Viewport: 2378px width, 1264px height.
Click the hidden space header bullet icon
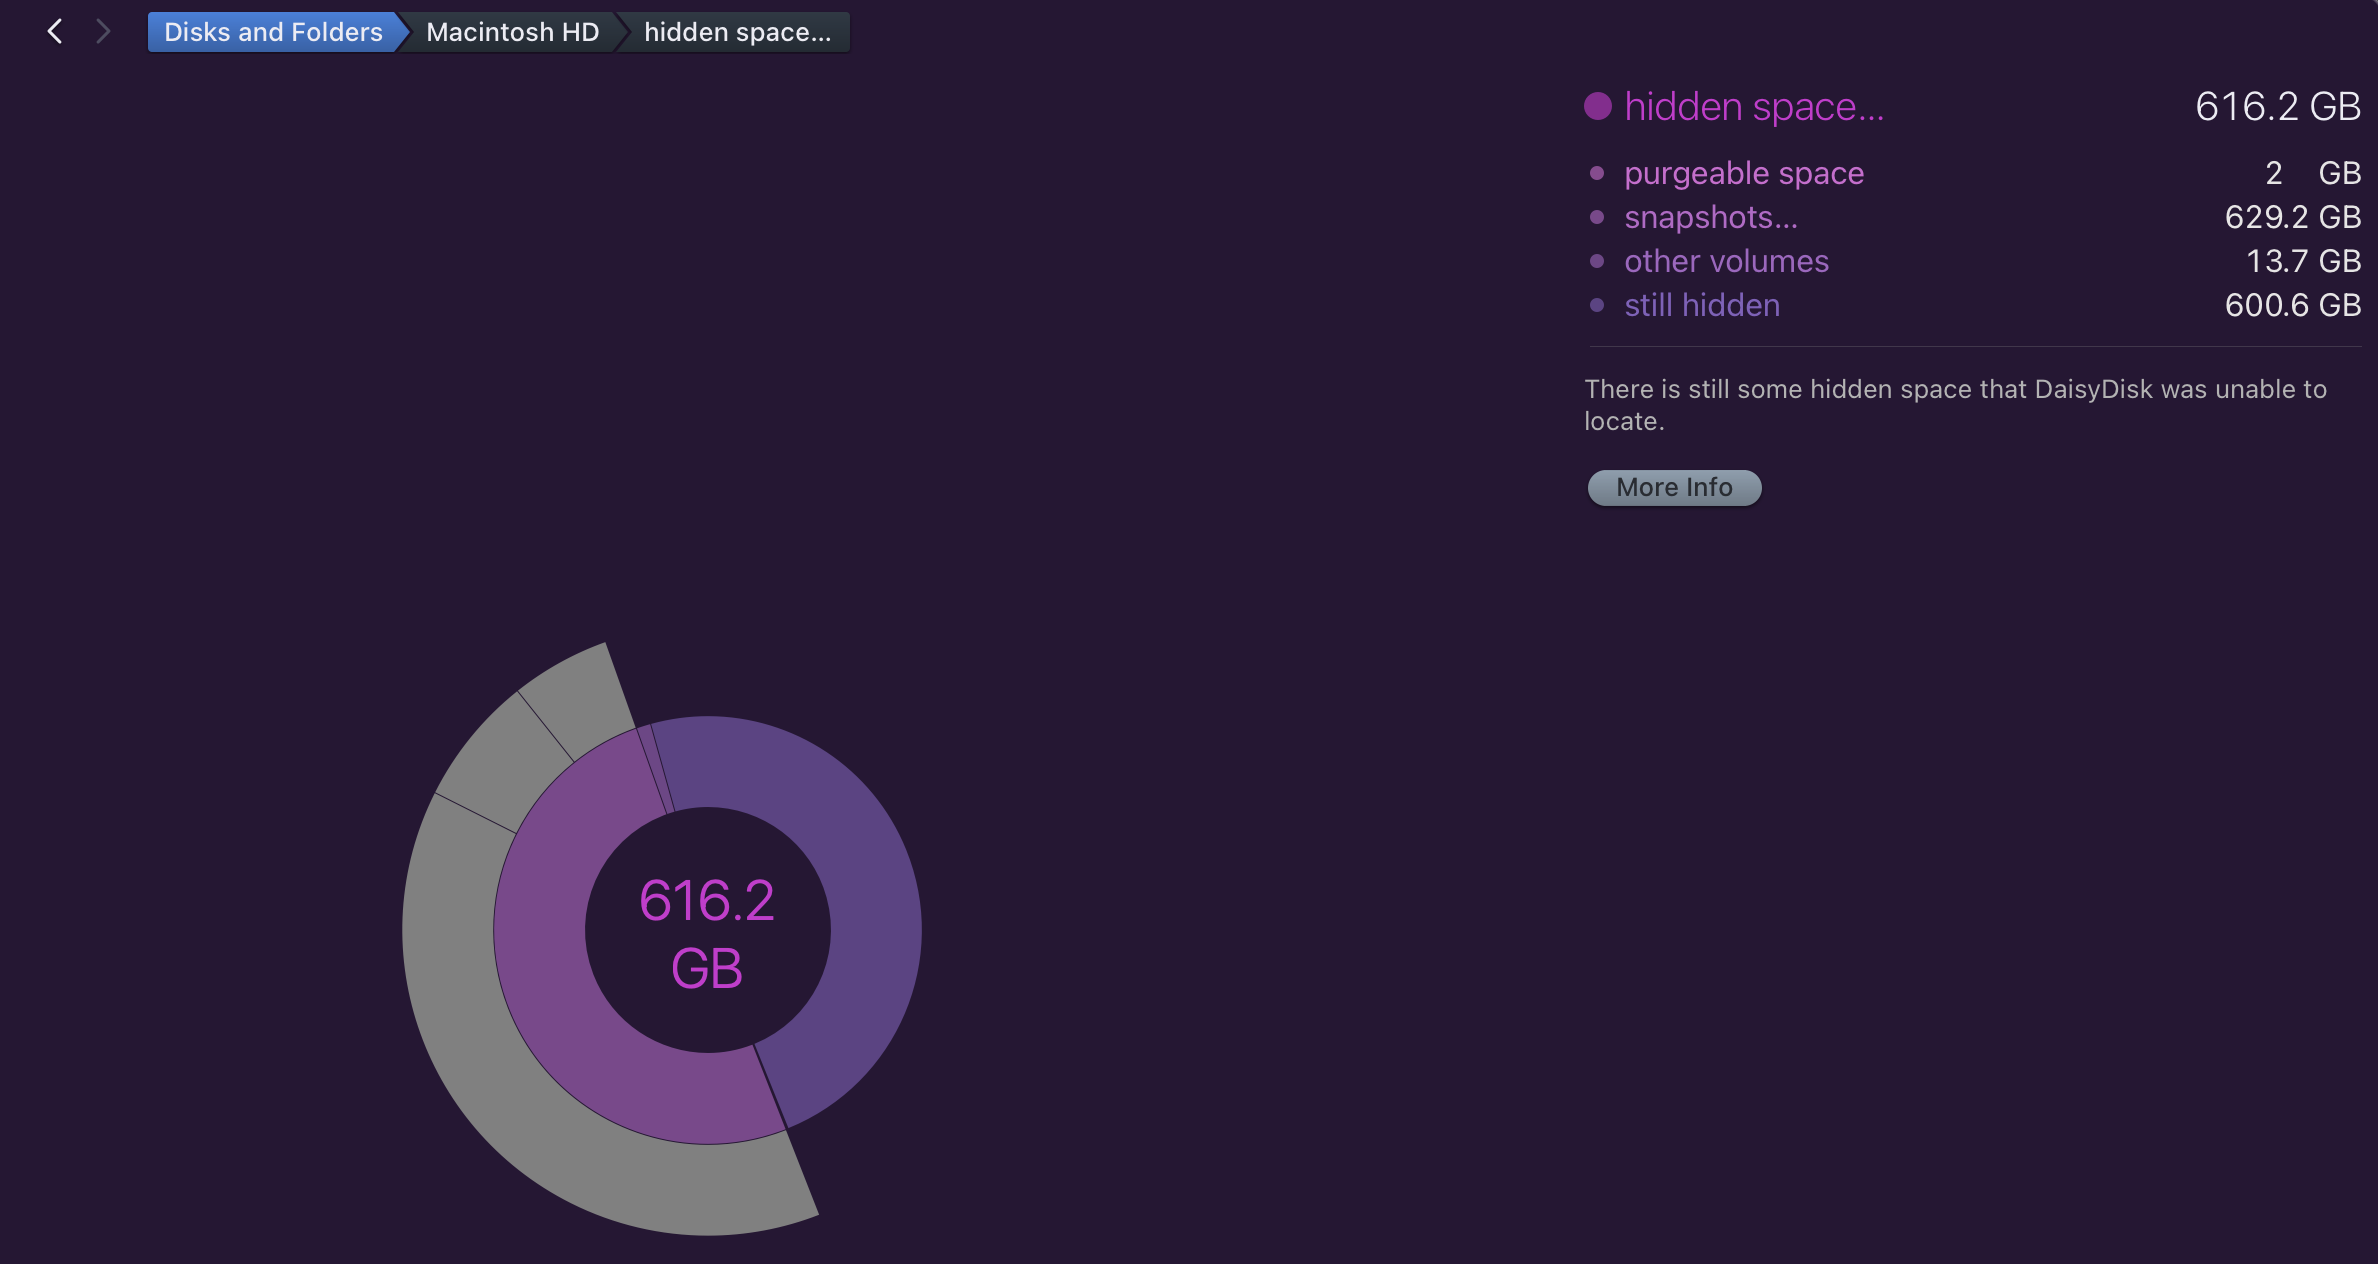1598,106
